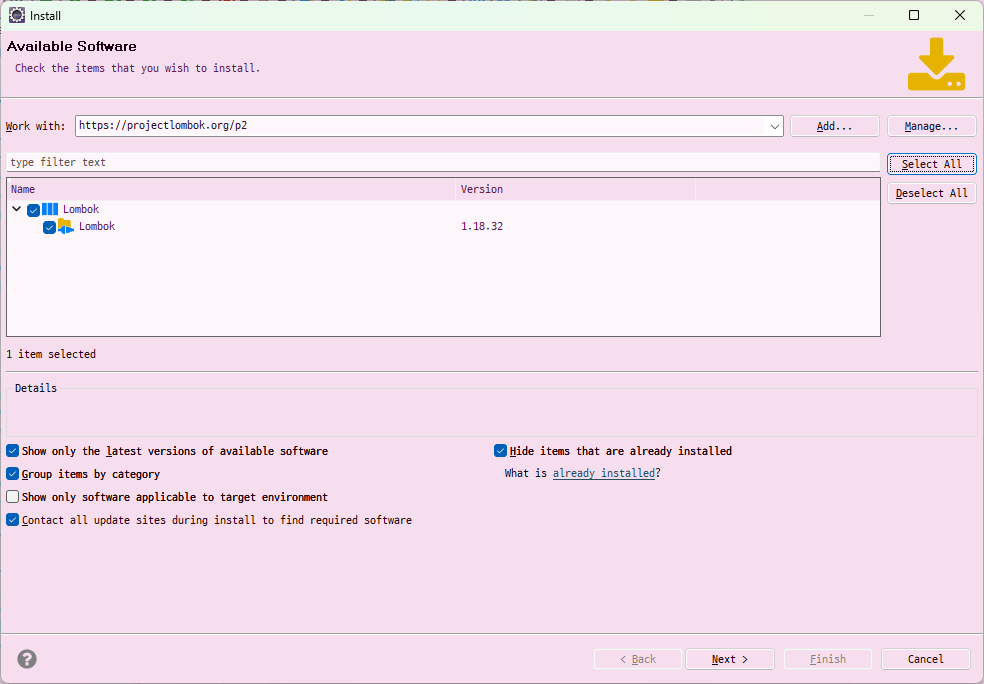Click the '1 item selected' status text
The image size is (984, 684).
click(51, 354)
